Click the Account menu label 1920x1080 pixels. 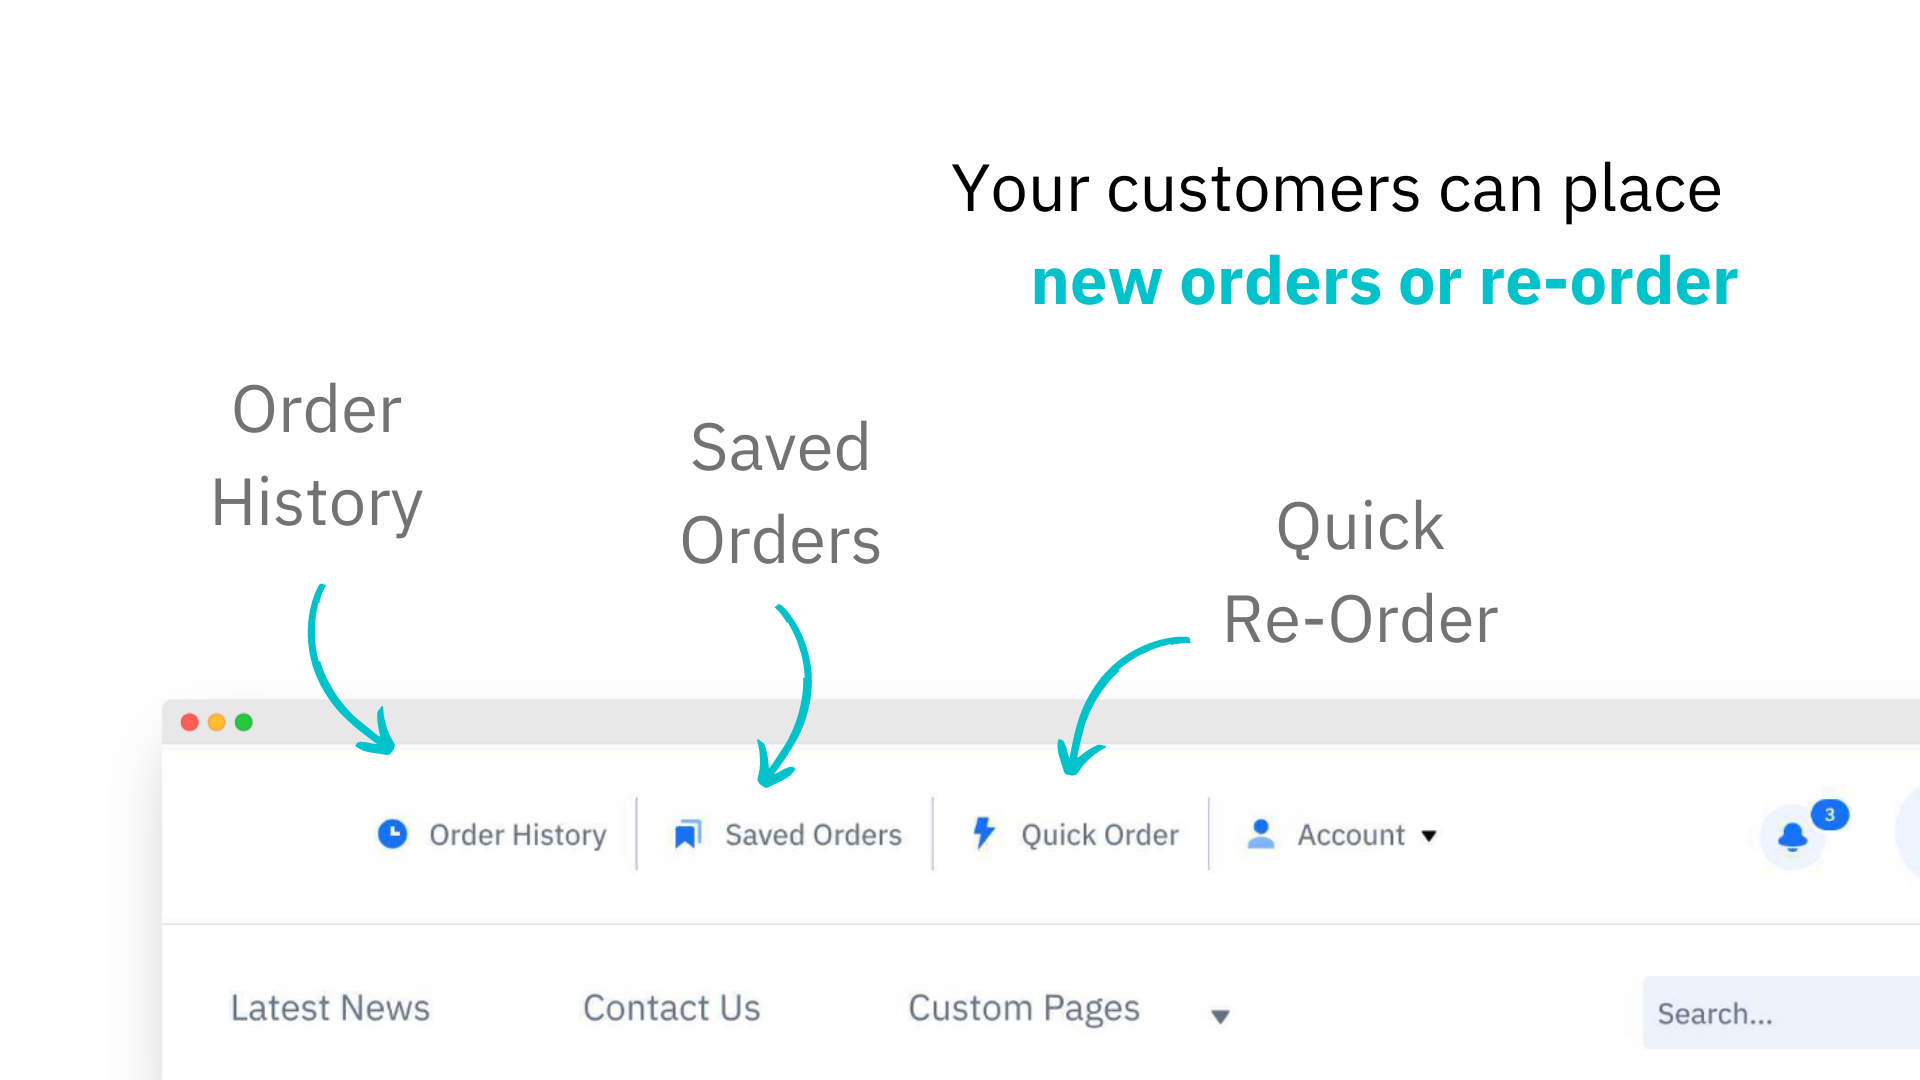pyautogui.click(x=1350, y=835)
